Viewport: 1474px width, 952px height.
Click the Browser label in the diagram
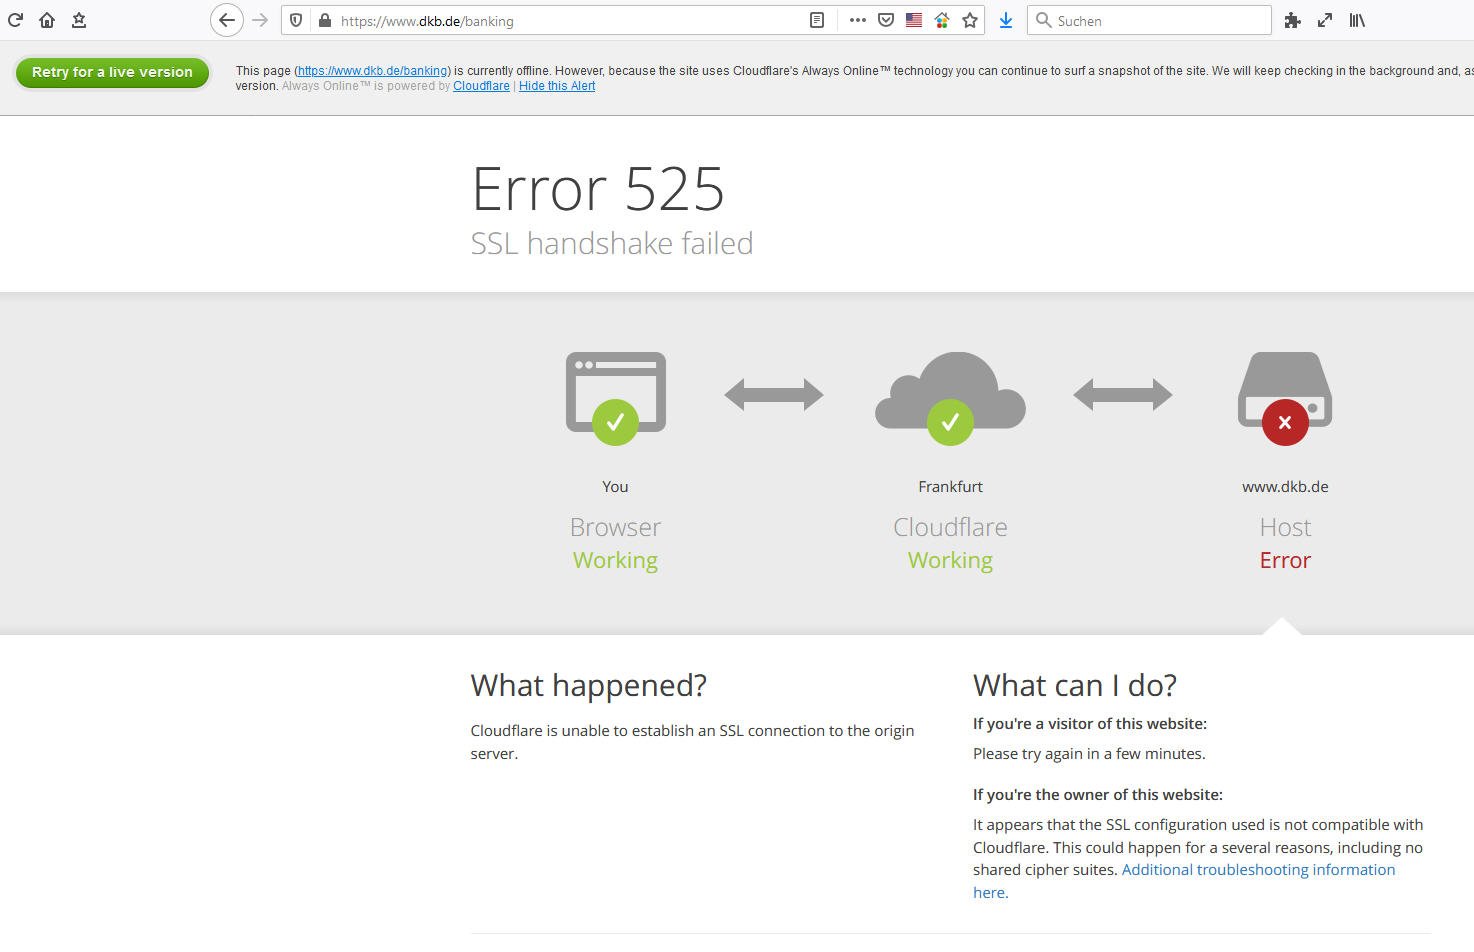(615, 527)
